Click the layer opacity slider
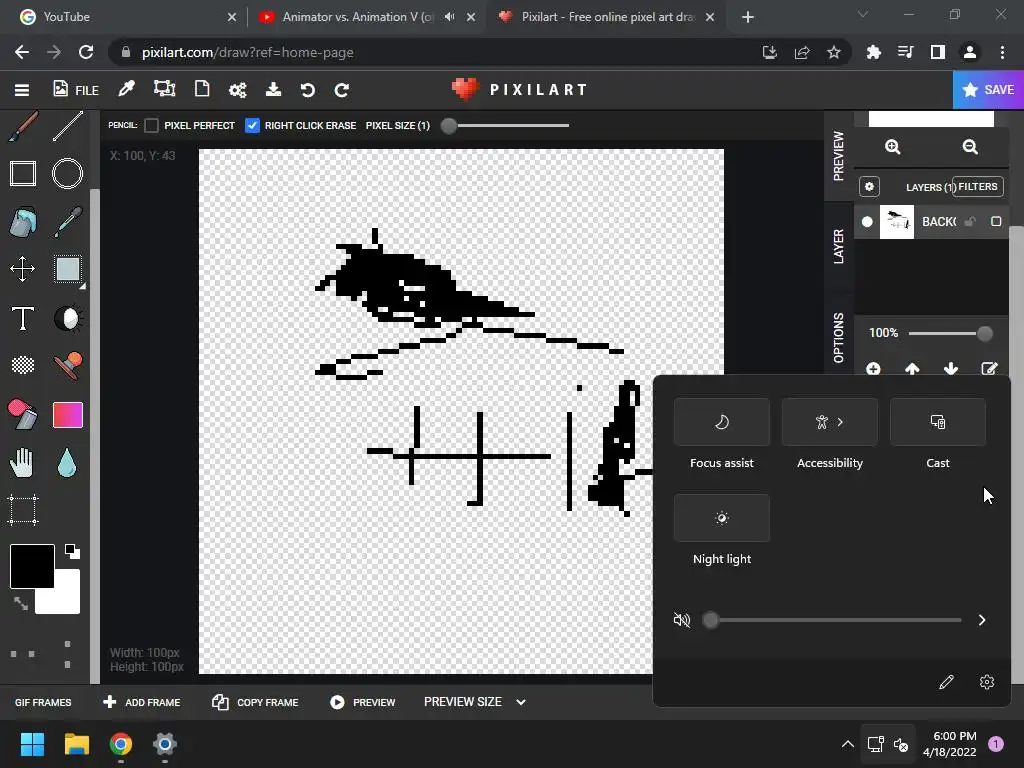Viewport: 1024px width, 768px height. pos(950,334)
